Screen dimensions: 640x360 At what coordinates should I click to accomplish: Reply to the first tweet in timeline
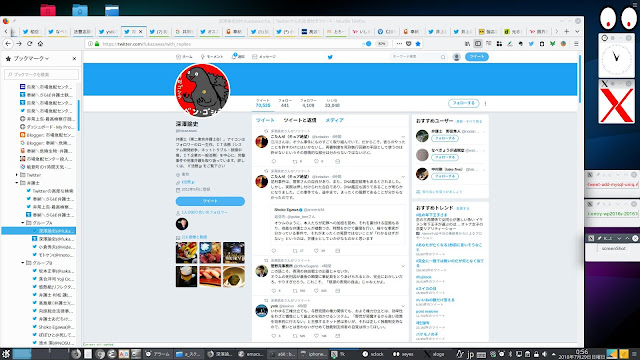tap(274, 161)
